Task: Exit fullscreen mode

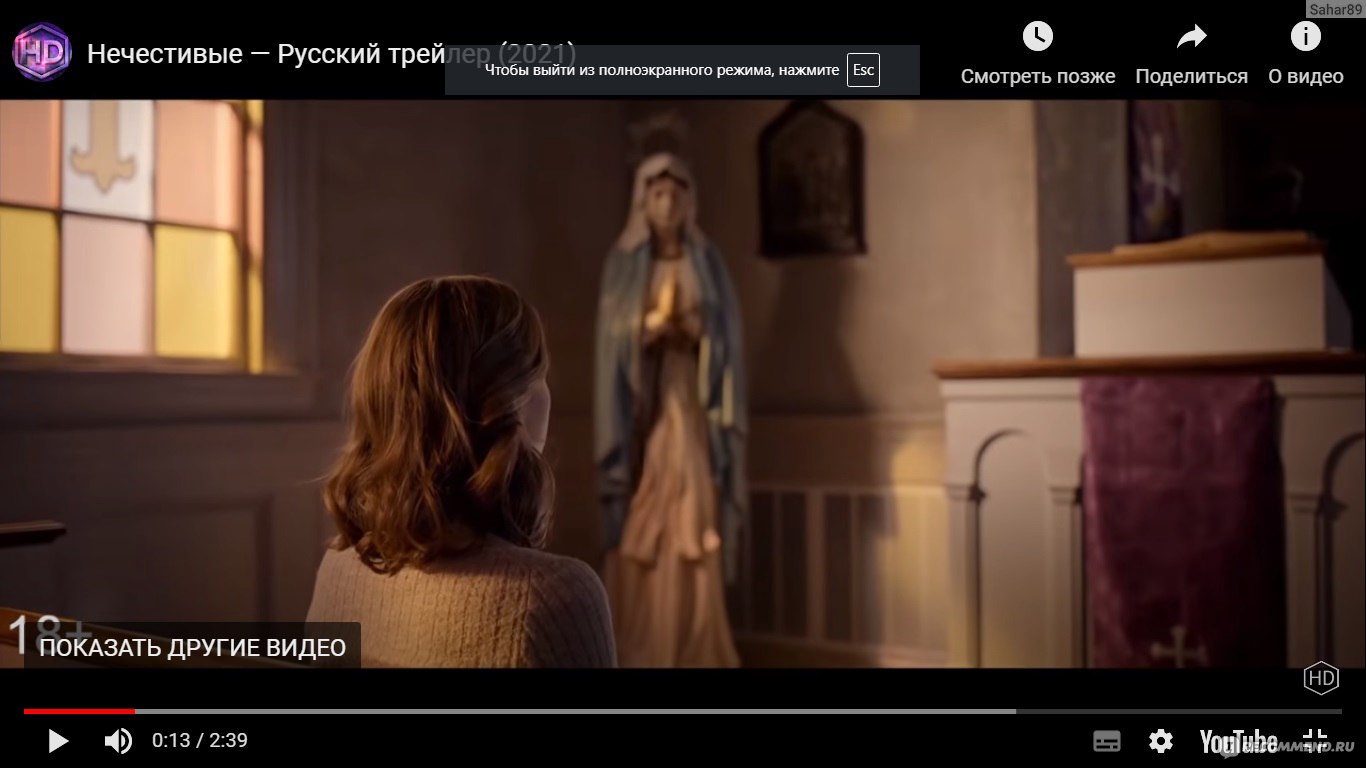Action: [x=1316, y=741]
